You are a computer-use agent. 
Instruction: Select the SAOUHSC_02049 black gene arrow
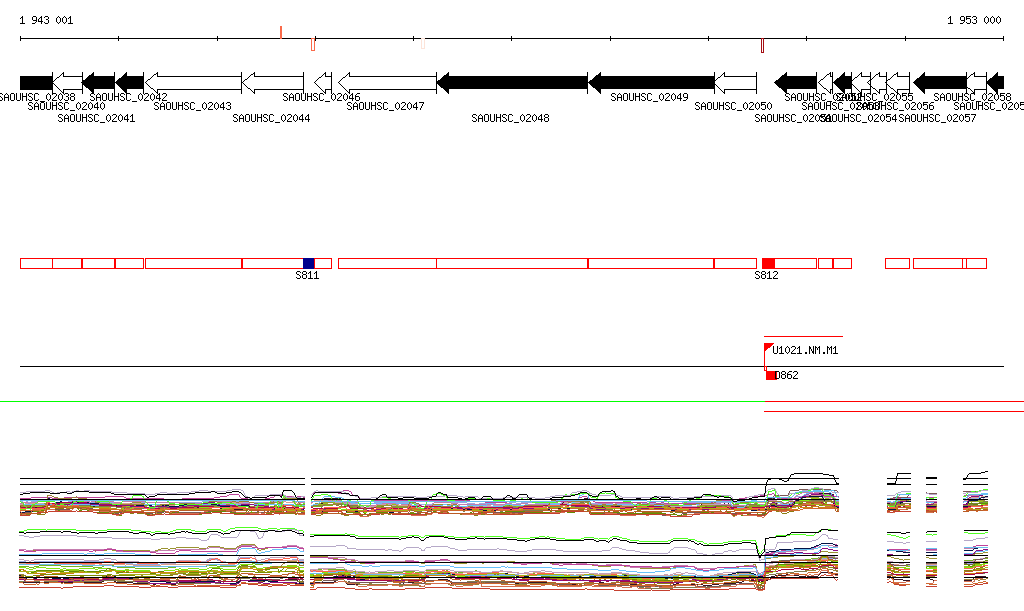tap(651, 83)
